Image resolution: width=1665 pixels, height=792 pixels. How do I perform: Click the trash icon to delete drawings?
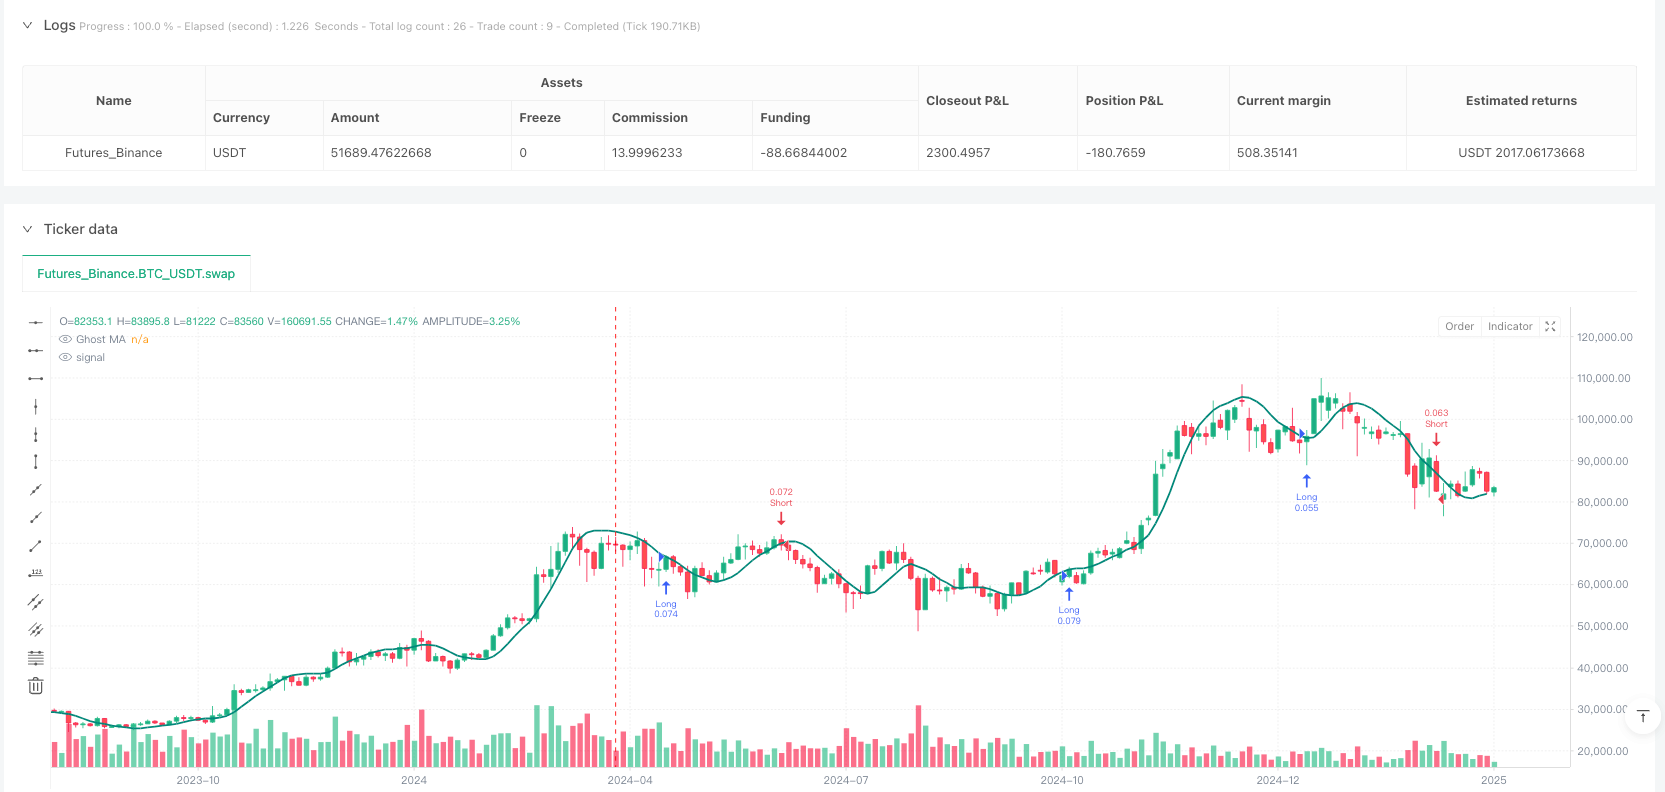[x=36, y=686]
